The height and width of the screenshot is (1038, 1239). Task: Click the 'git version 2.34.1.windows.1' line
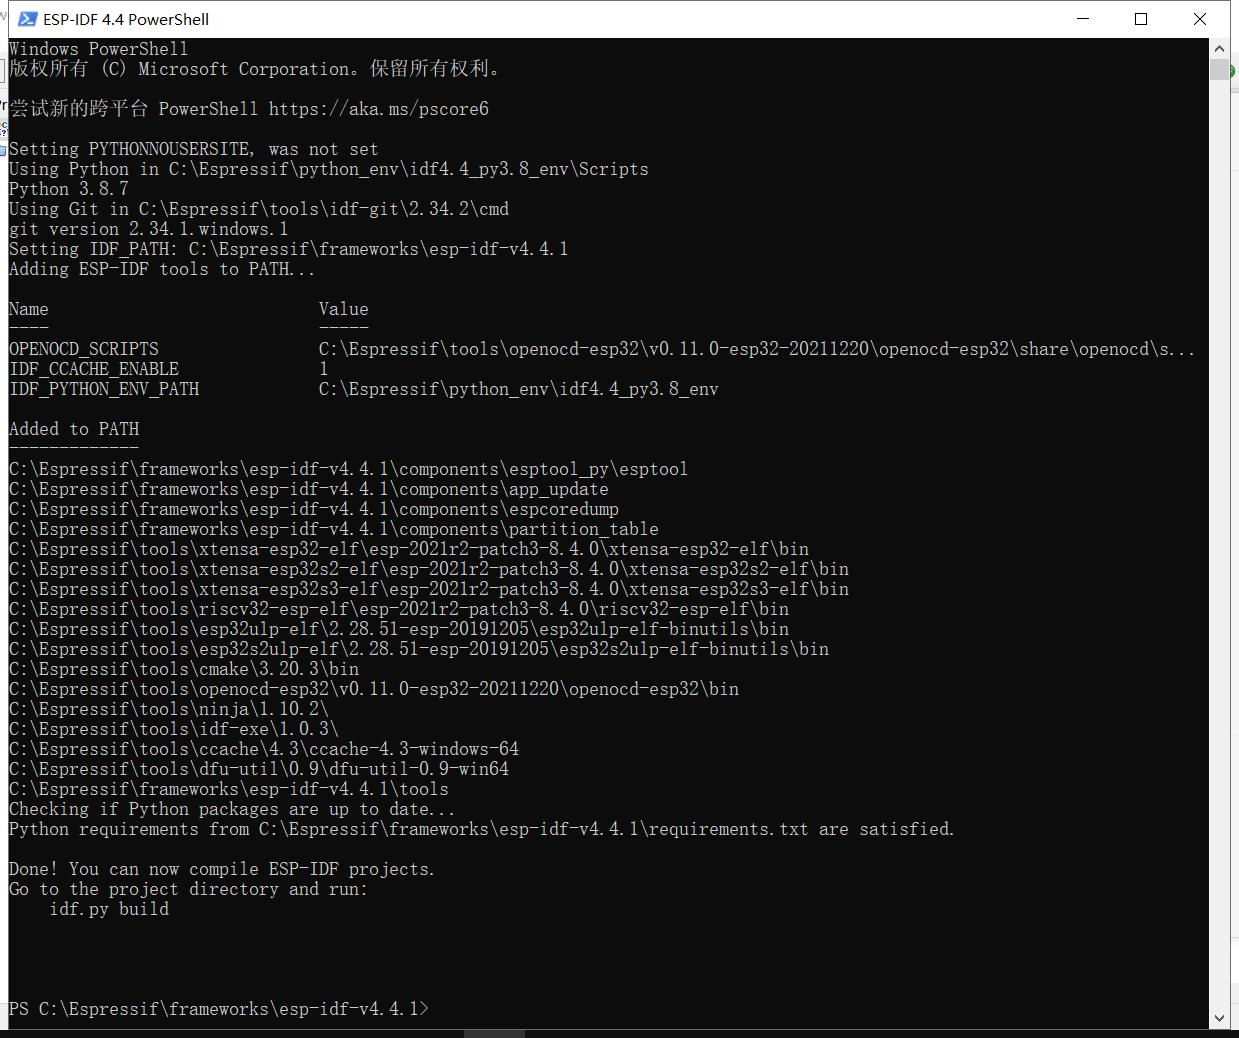pyautogui.click(x=149, y=229)
